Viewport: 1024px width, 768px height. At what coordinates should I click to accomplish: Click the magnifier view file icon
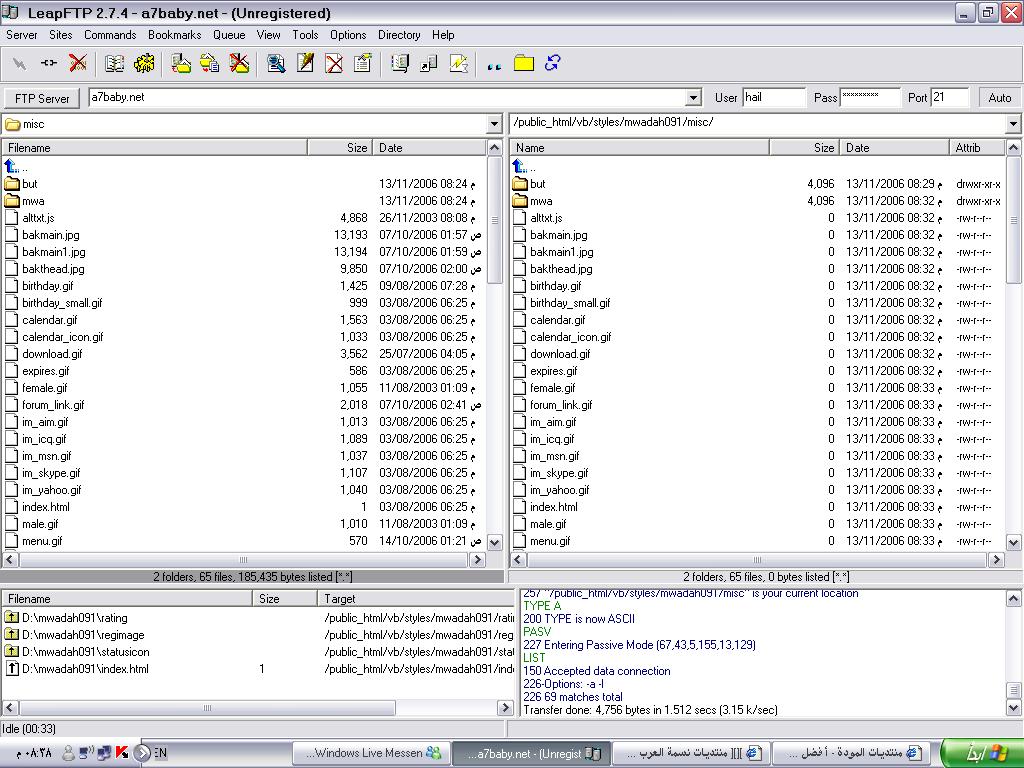click(276, 63)
